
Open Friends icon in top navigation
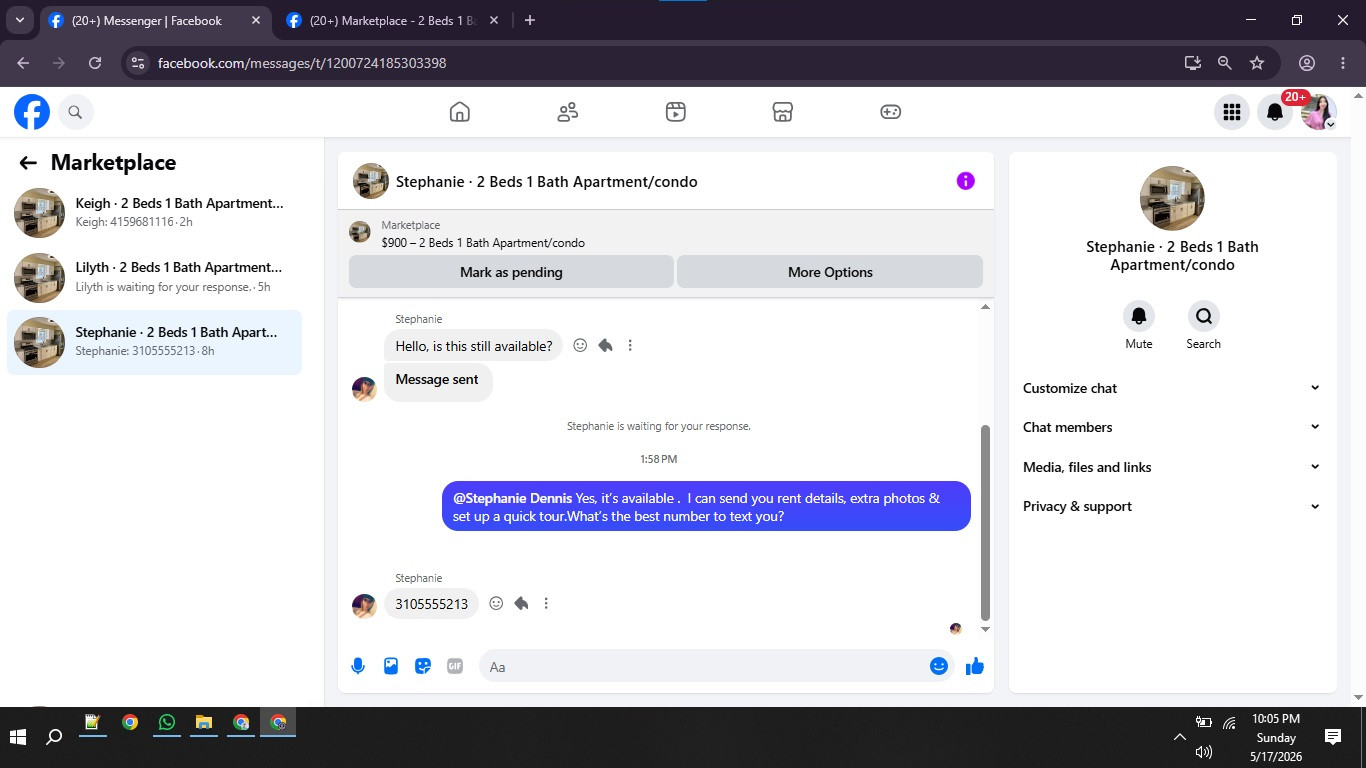[567, 112]
